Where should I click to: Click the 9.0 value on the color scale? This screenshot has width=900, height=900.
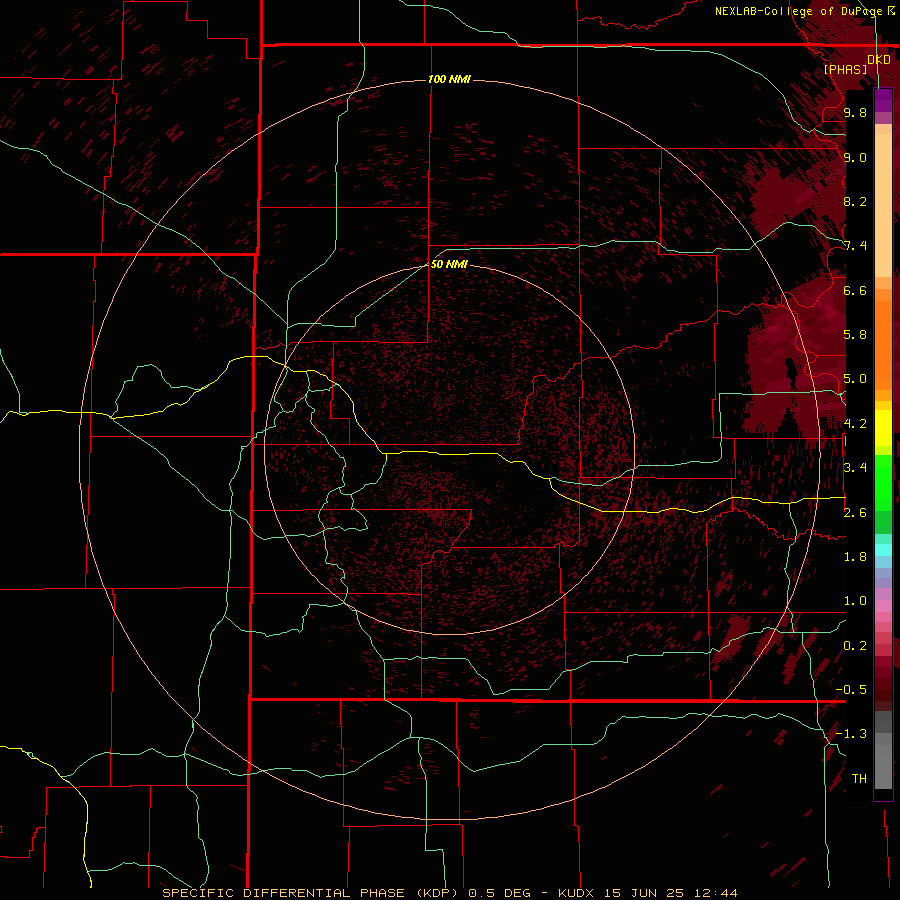click(855, 157)
